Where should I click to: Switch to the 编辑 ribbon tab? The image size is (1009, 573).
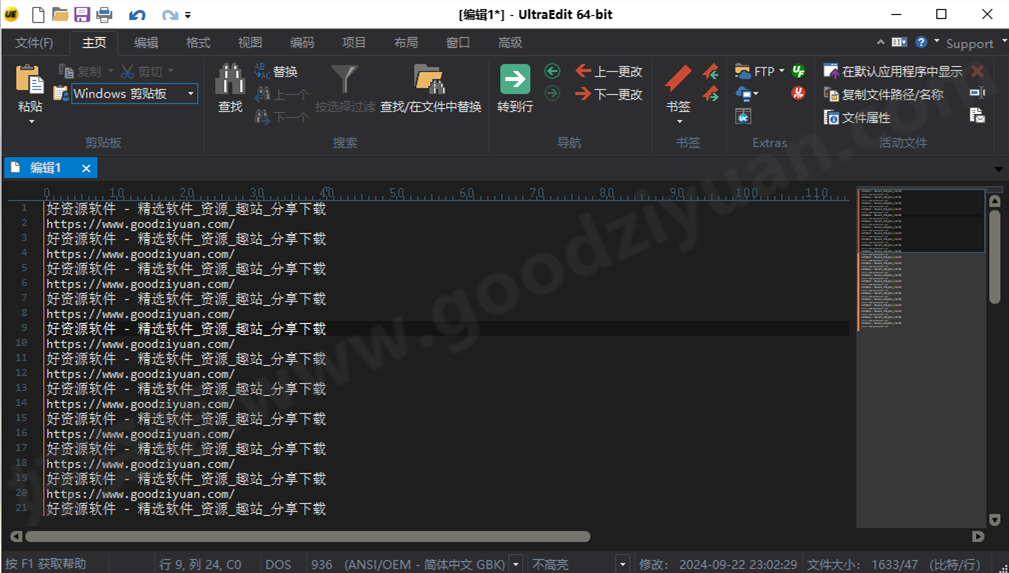click(146, 42)
